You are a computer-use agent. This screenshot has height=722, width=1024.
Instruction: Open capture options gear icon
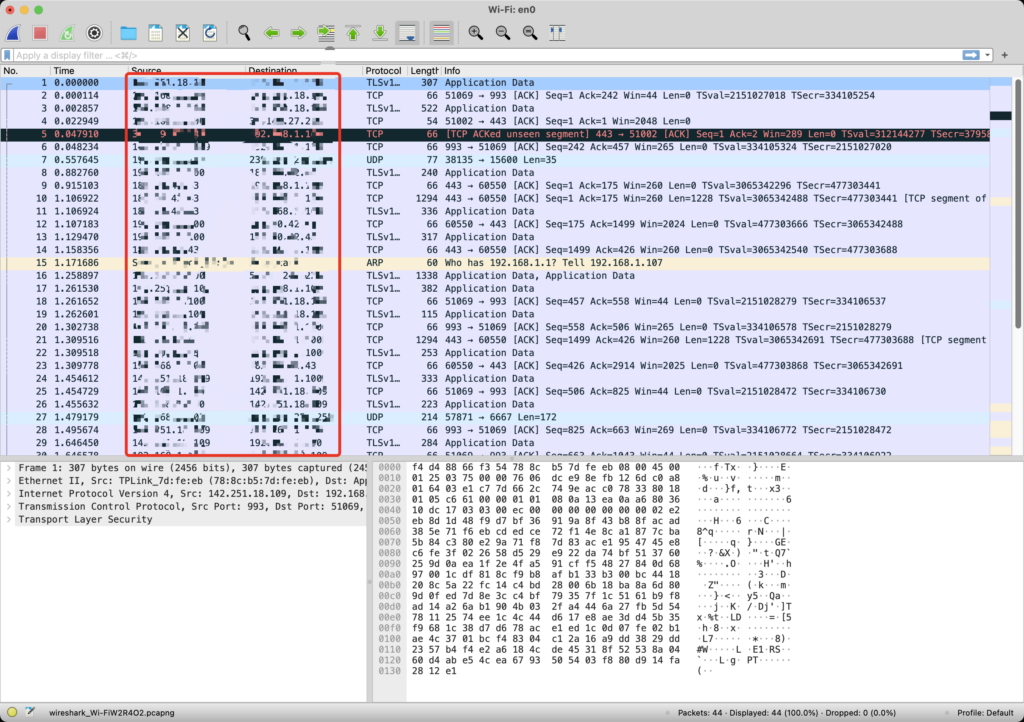(x=94, y=33)
